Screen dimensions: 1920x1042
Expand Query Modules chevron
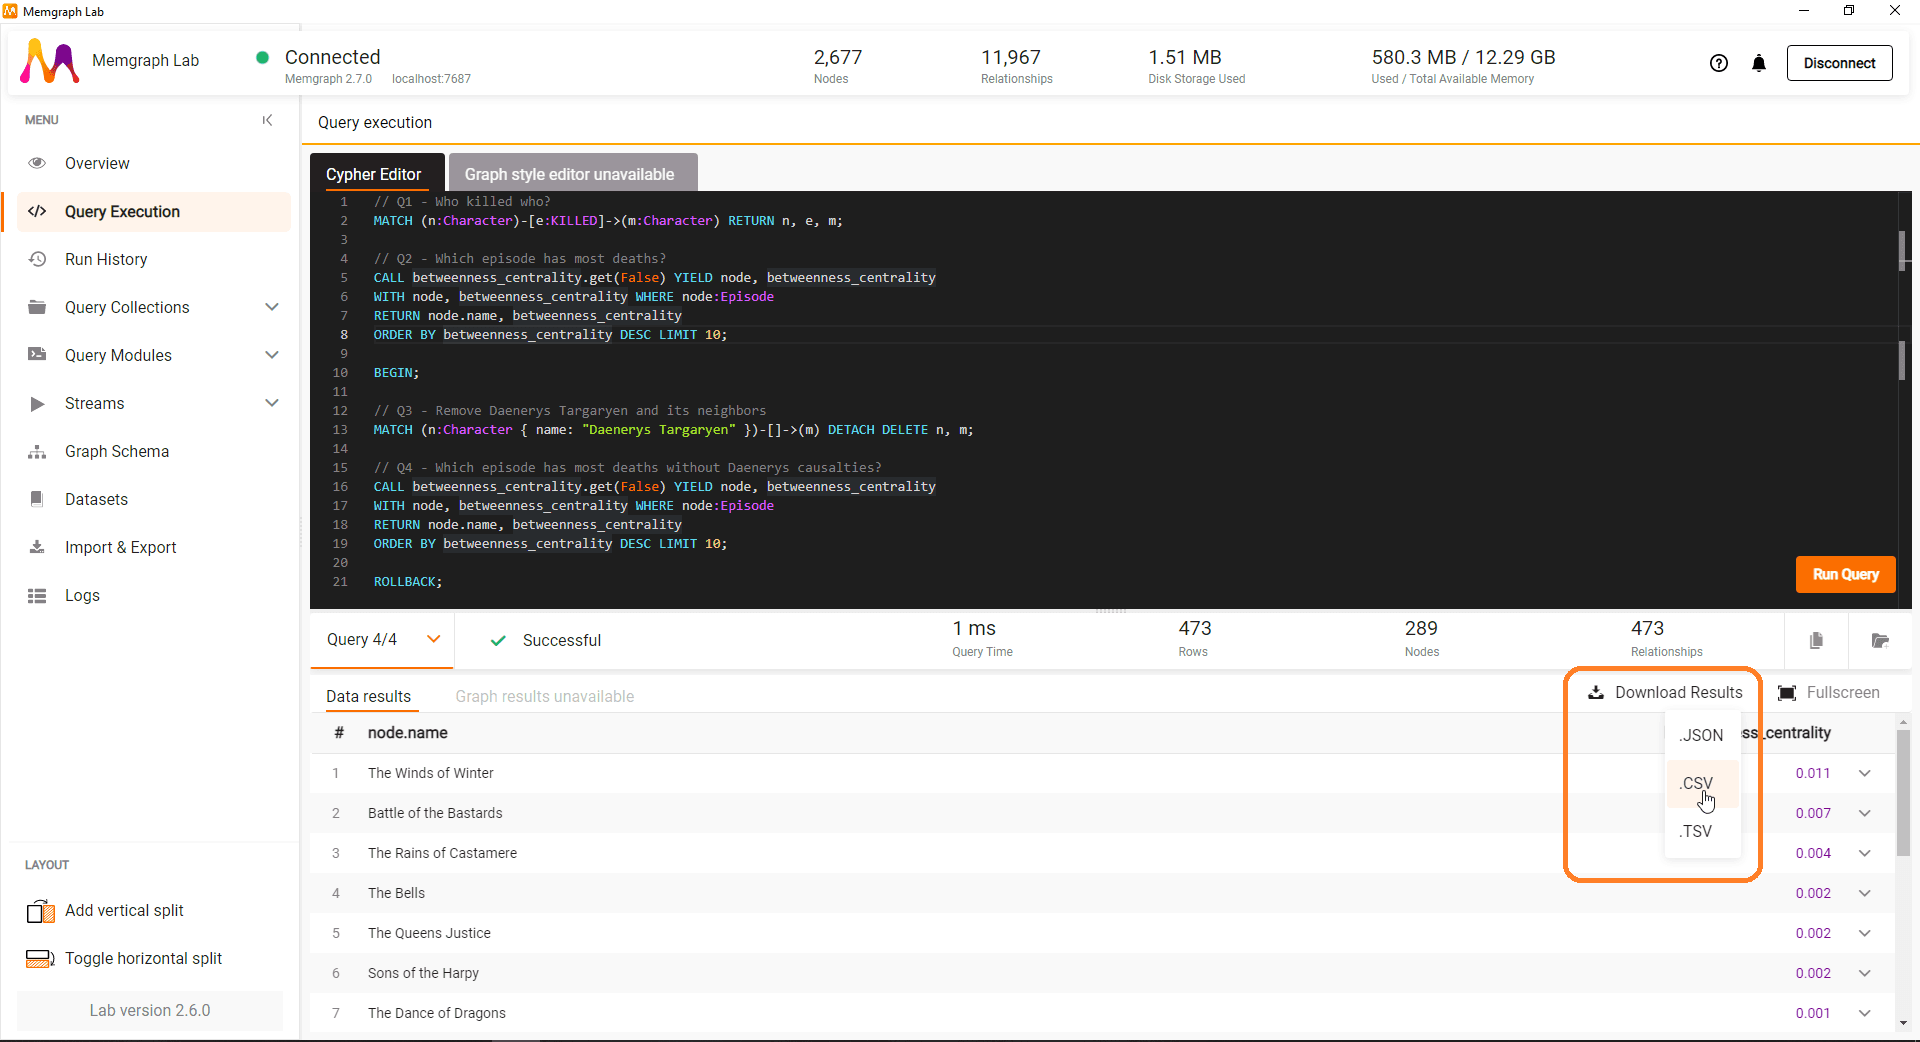point(272,355)
